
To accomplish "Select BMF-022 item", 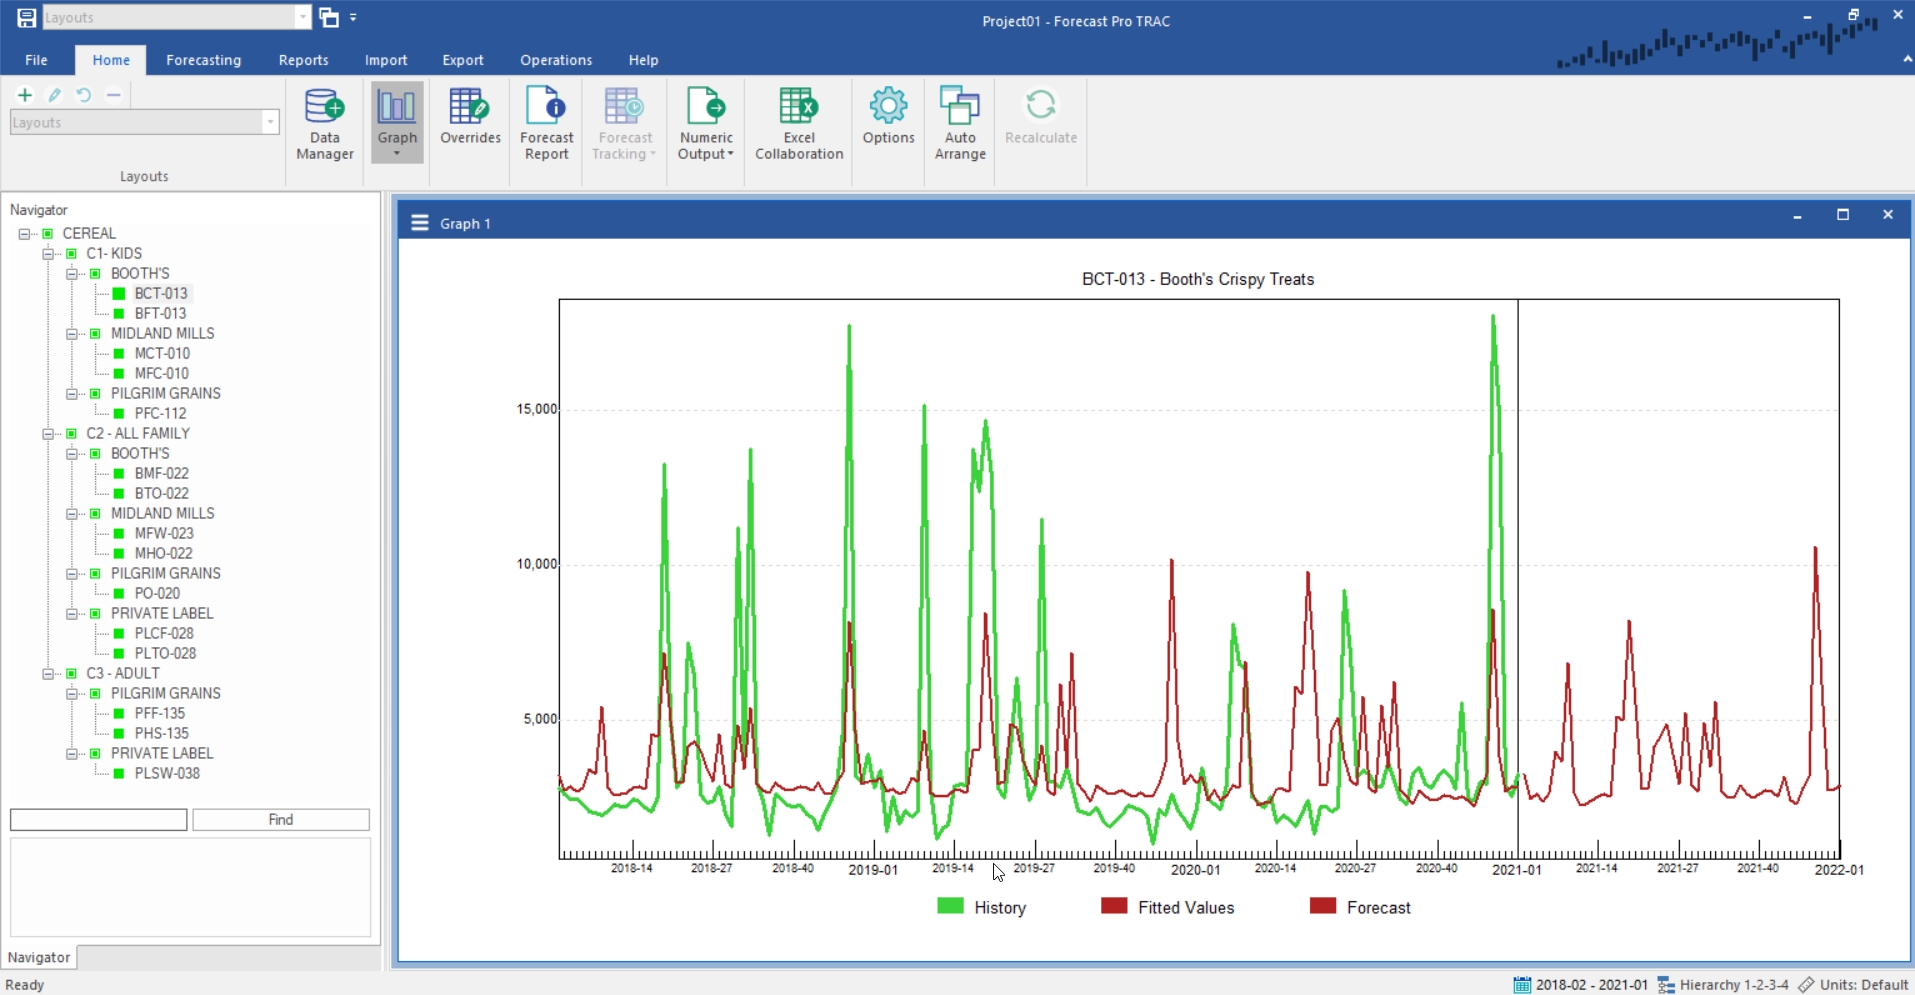I will click(161, 473).
